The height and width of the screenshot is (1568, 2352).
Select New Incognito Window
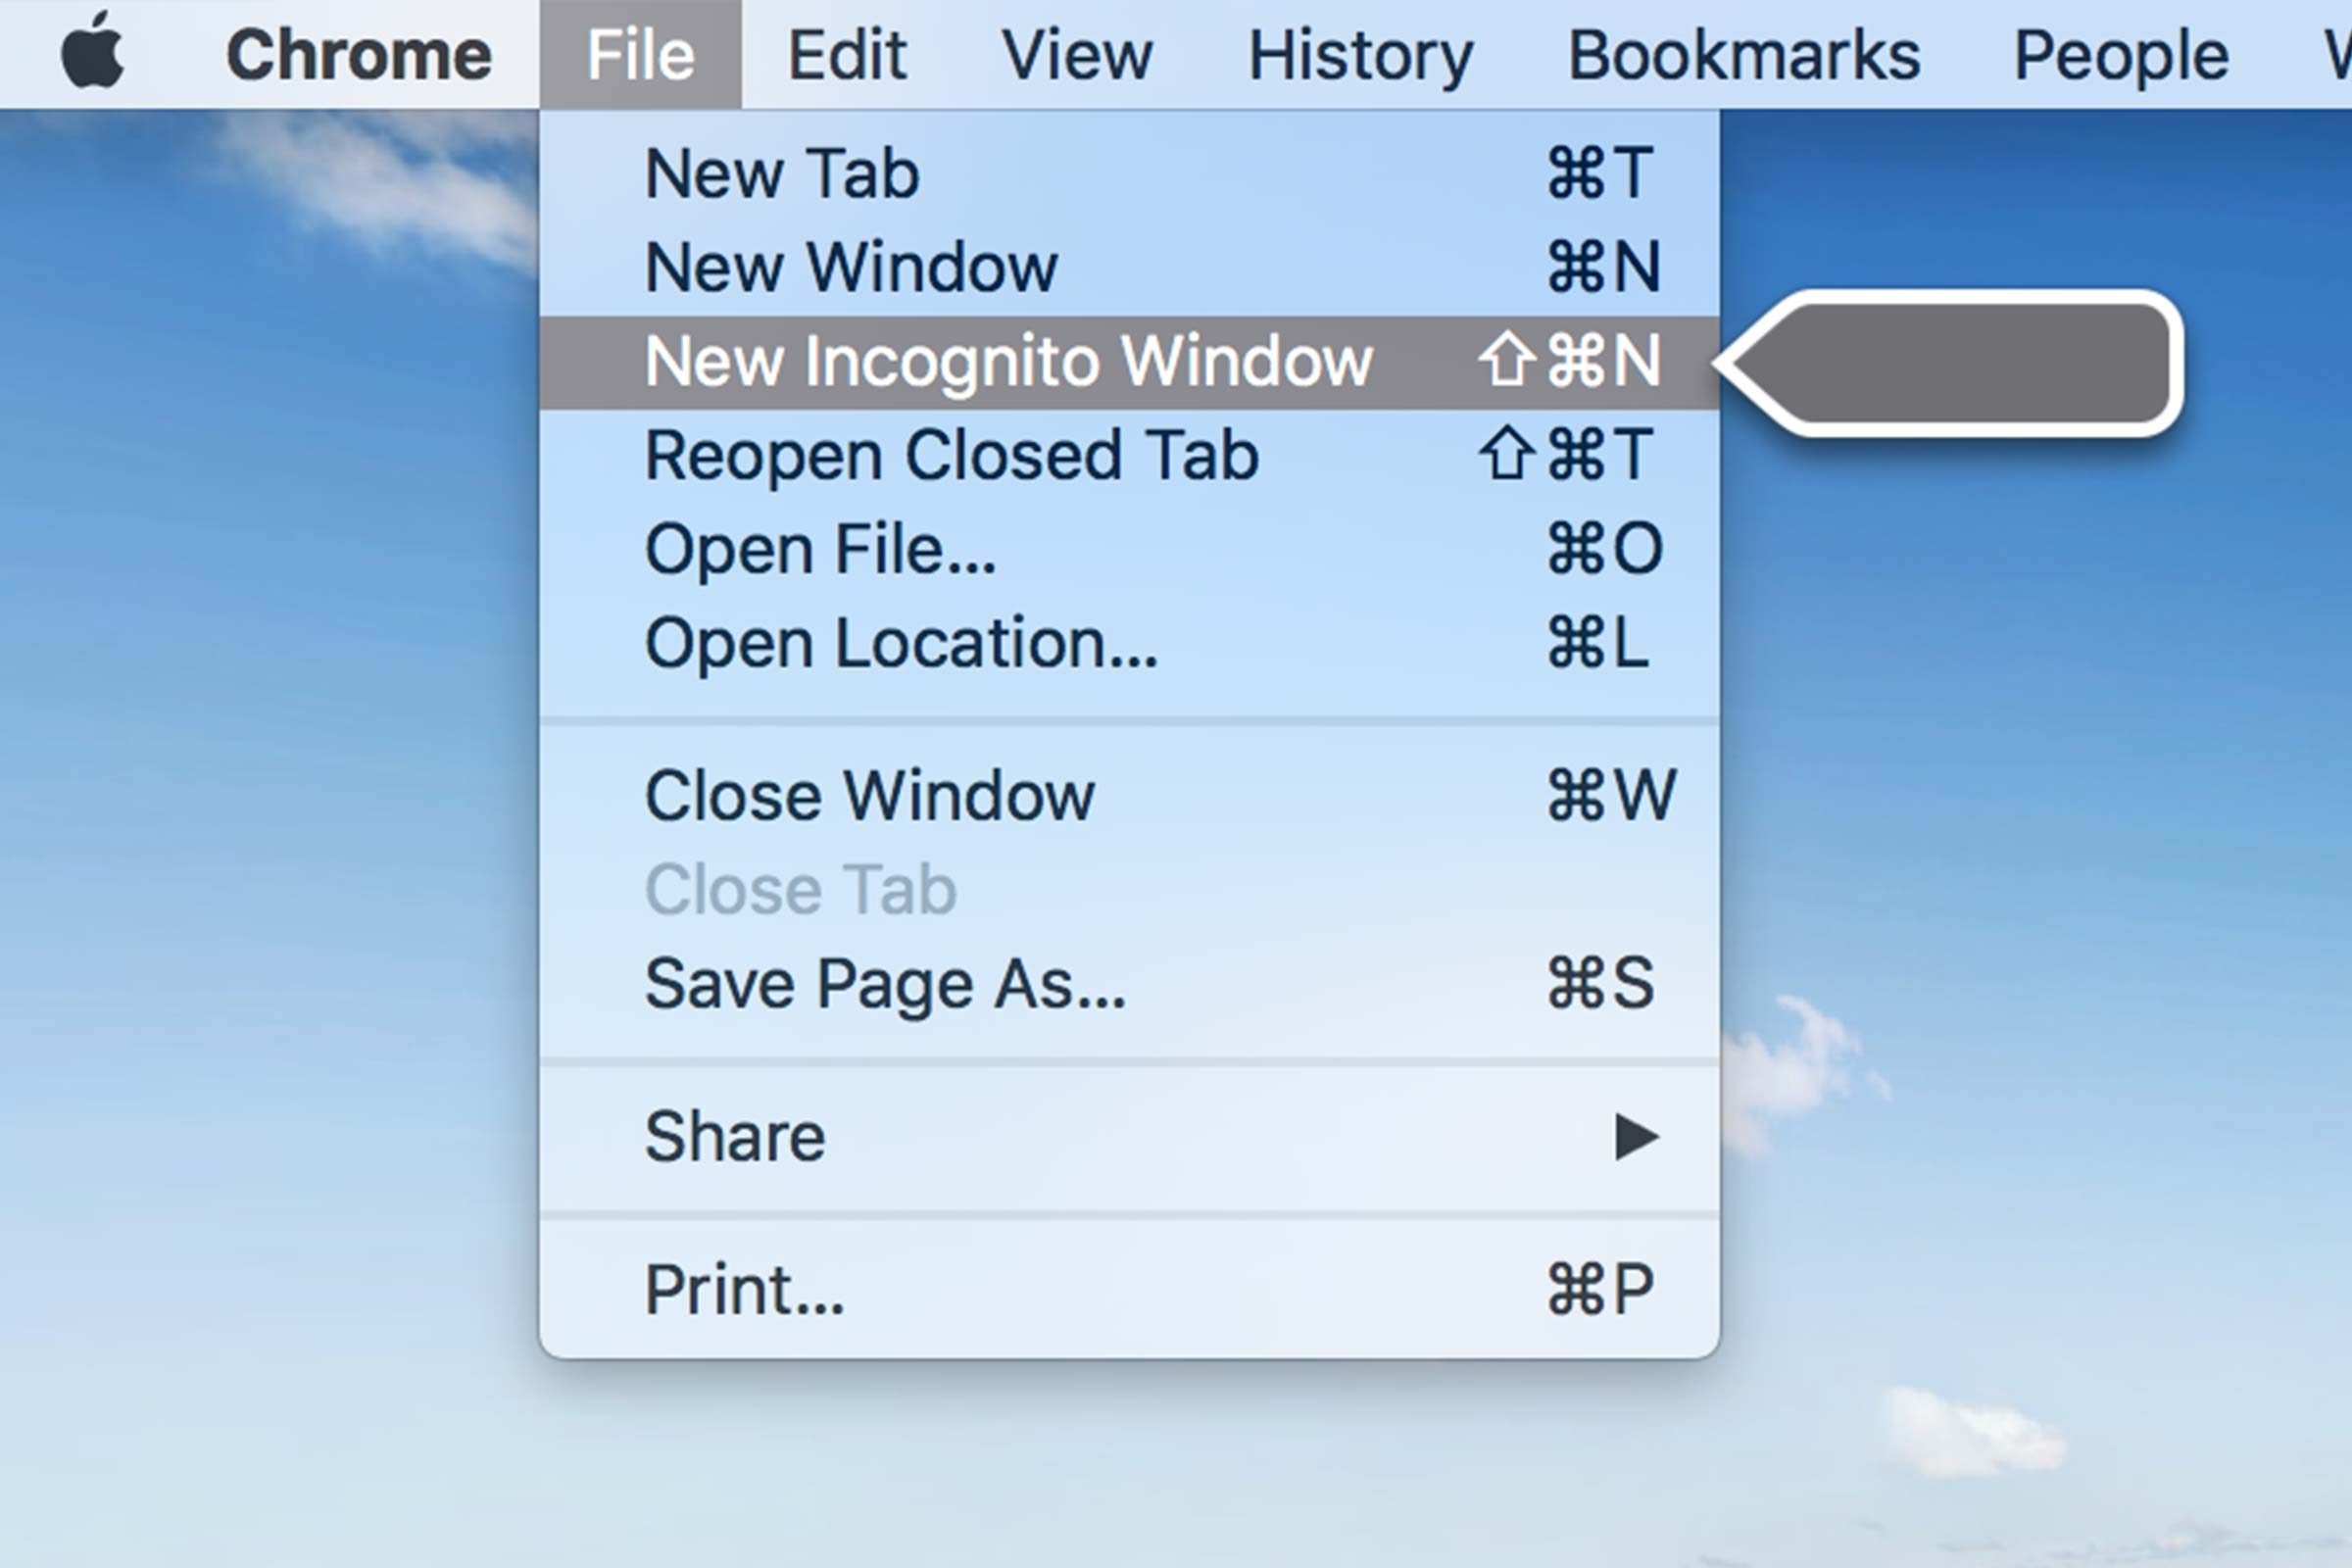point(1130,362)
